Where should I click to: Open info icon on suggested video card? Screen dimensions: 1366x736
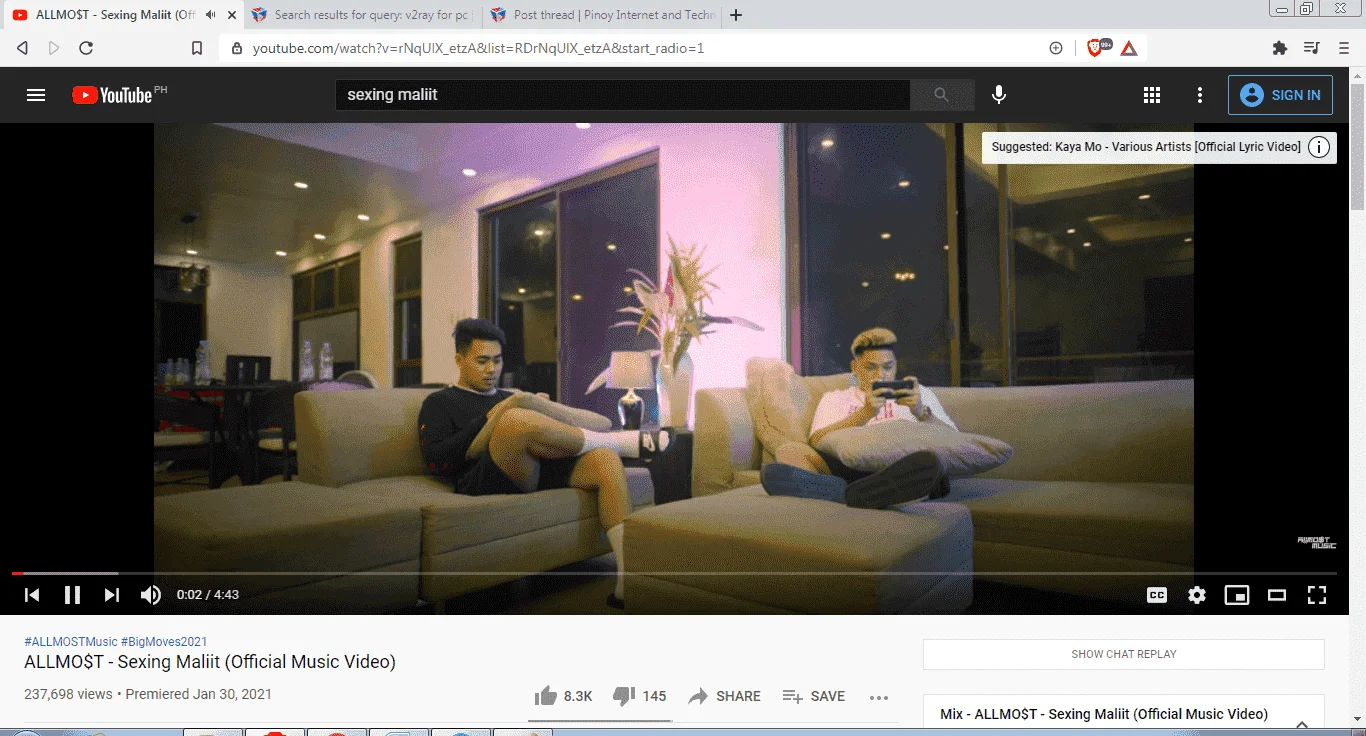tap(1319, 147)
